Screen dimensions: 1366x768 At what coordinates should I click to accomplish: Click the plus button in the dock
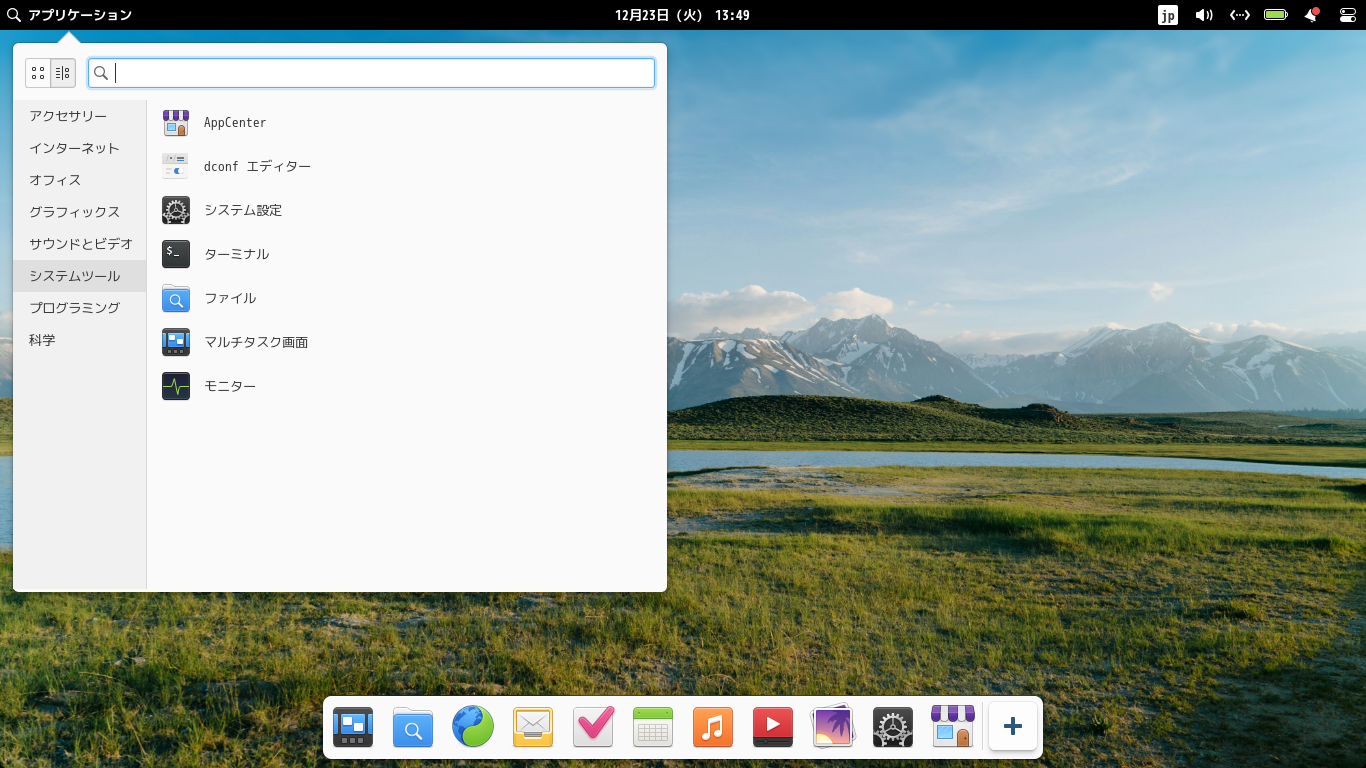point(1012,727)
